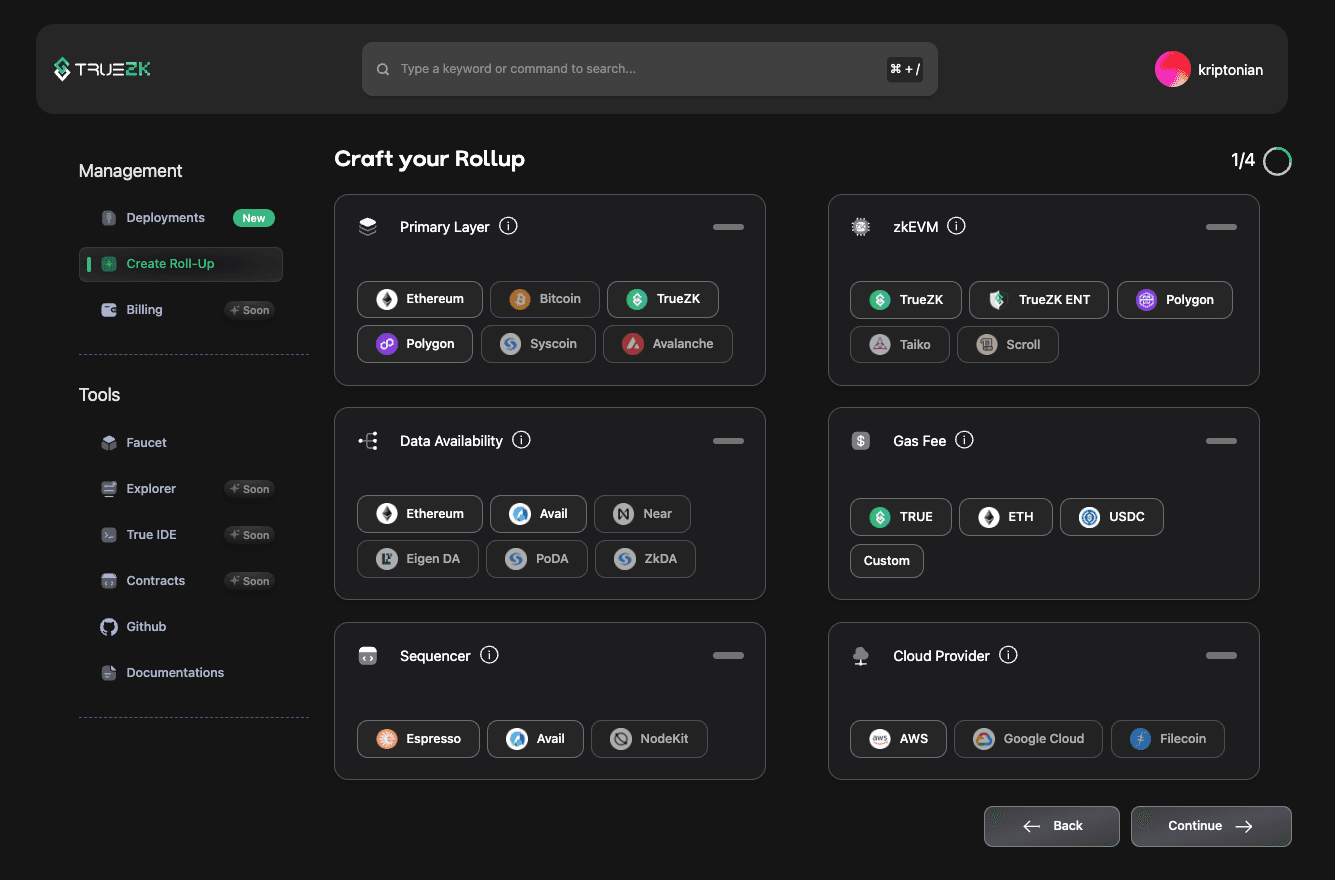Click the Deployments icon in sidebar
The height and width of the screenshot is (880, 1335).
pyautogui.click(x=109, y=218)
